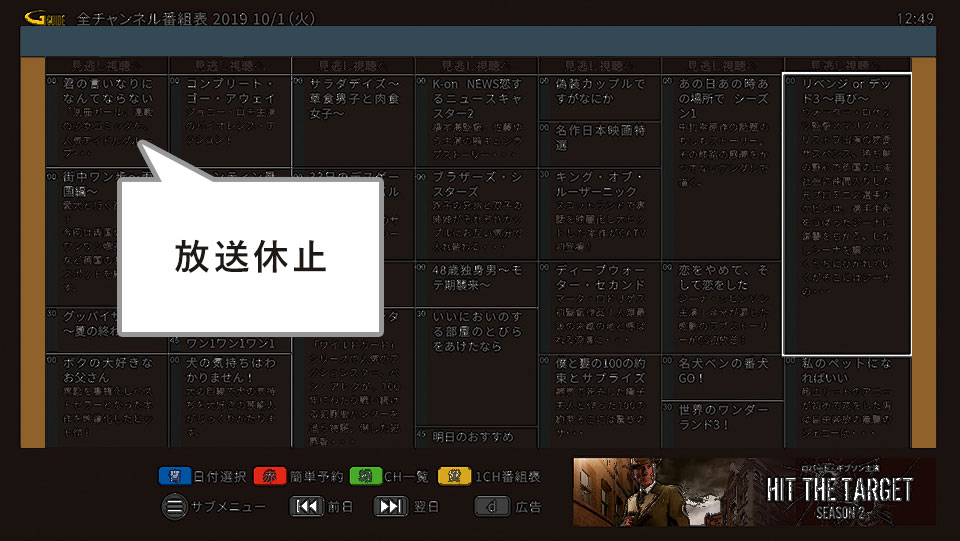Open the サブメニュー hamburger icon

pos(175,506)
